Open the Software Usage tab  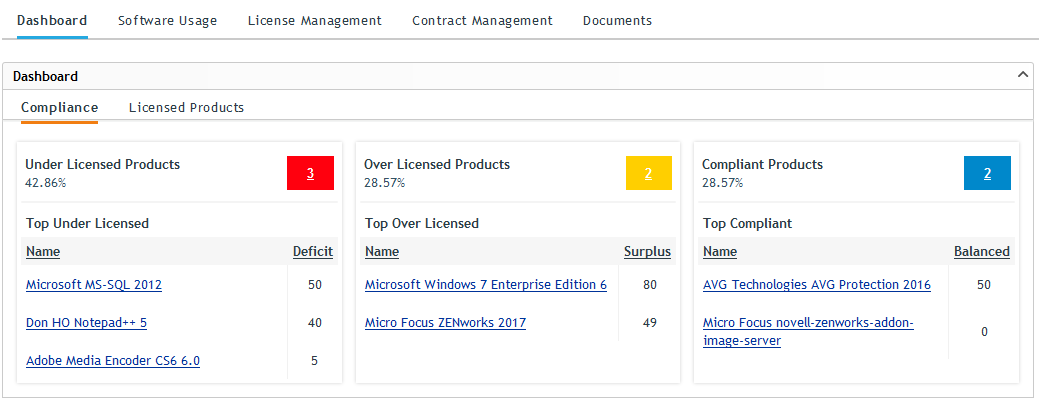(167, 20)
